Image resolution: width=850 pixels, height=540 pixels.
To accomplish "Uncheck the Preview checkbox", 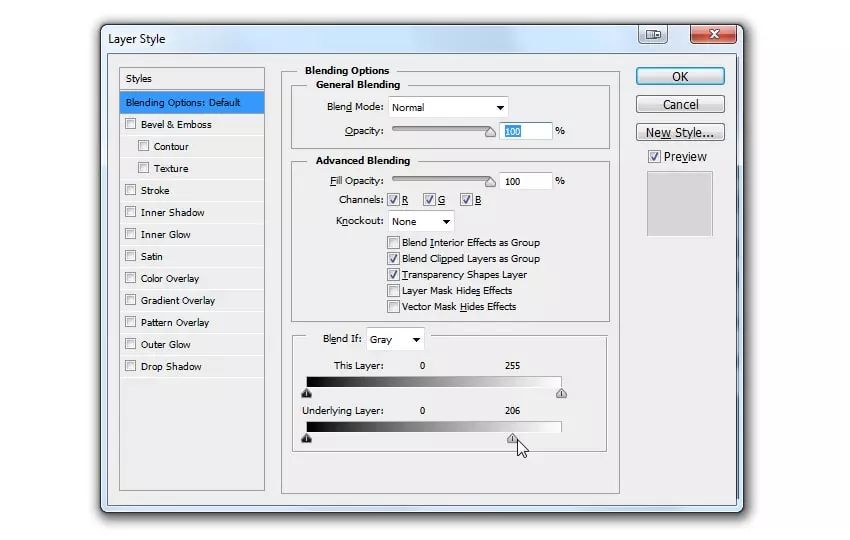I will click(654, 157).
